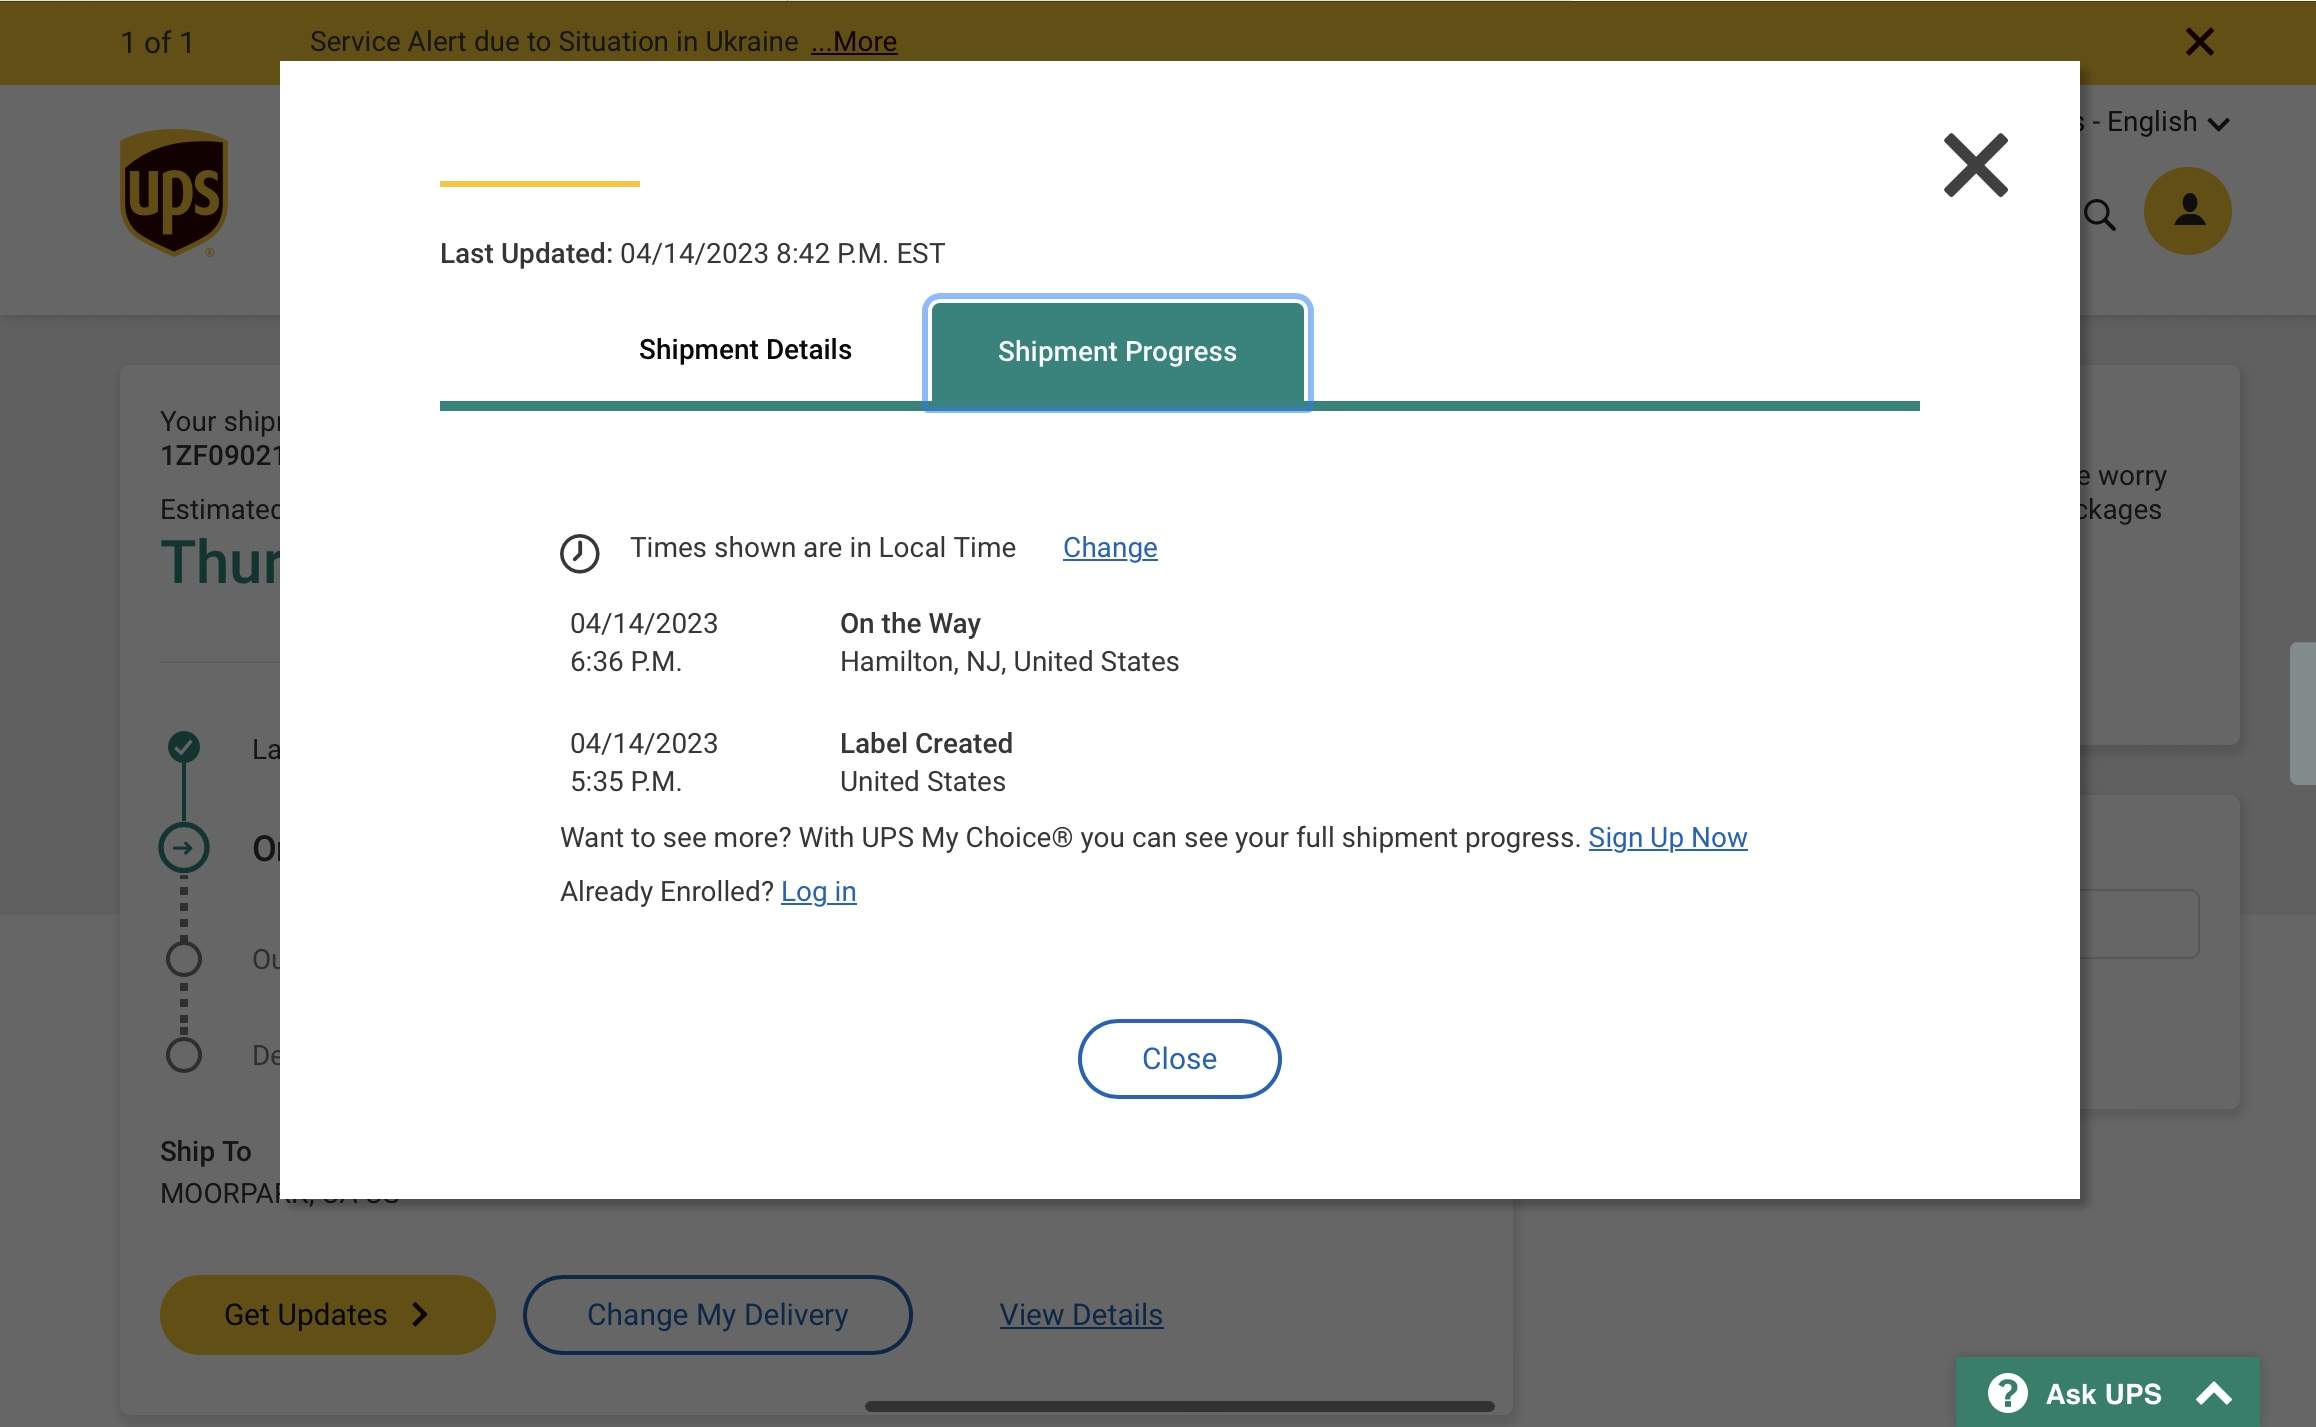This screenshot has height=1427, width=2316.
Task: Expand the Ask UPS chat chevron
Action: (2214, 1393)
